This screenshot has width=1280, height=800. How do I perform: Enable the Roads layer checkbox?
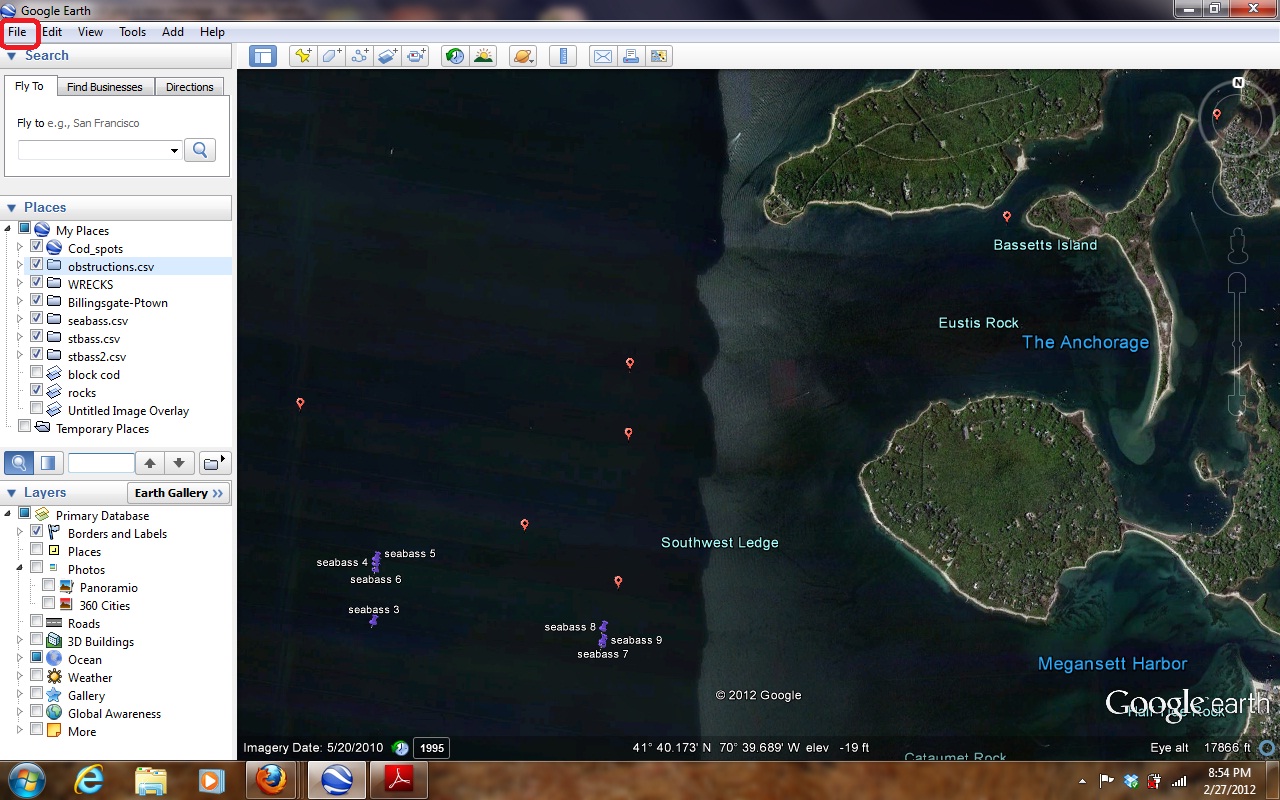point(37,622)
